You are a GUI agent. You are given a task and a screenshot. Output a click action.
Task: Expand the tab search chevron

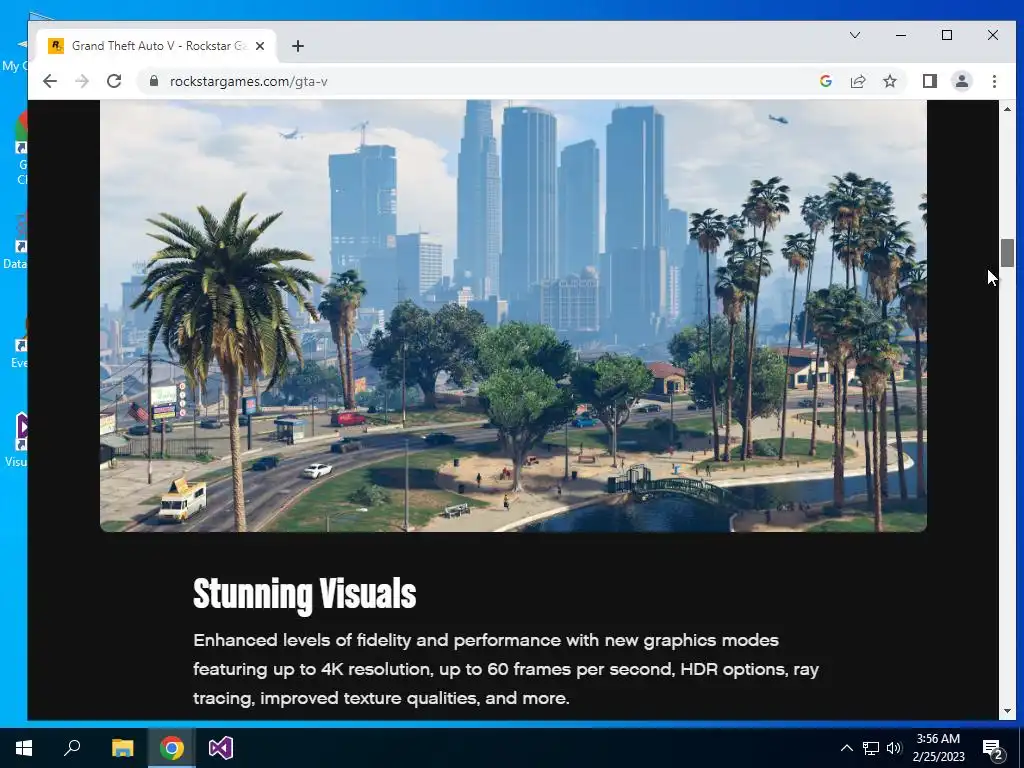[x=855, y=35]
